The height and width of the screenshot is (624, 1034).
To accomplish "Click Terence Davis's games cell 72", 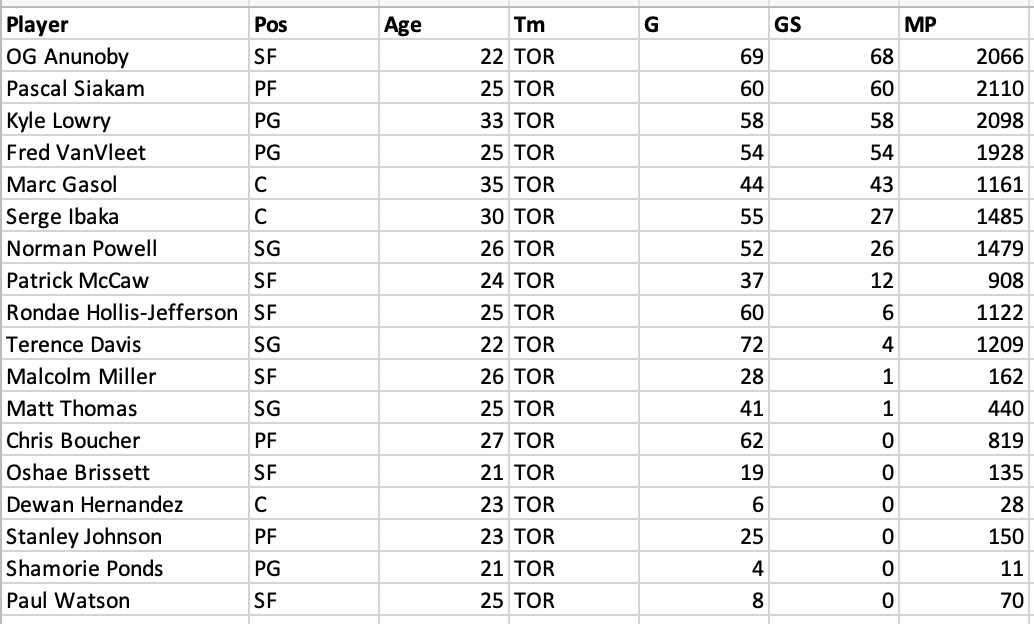I will [704, 344].
